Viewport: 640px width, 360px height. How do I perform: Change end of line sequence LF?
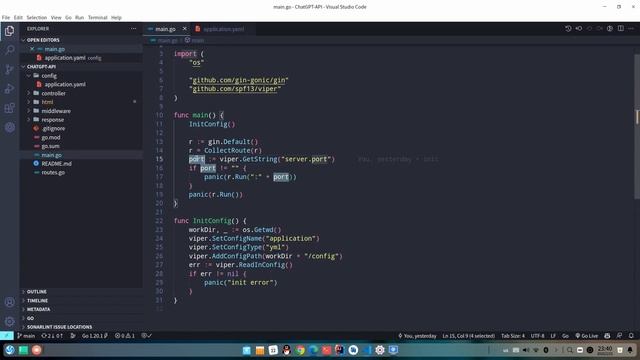553,336
